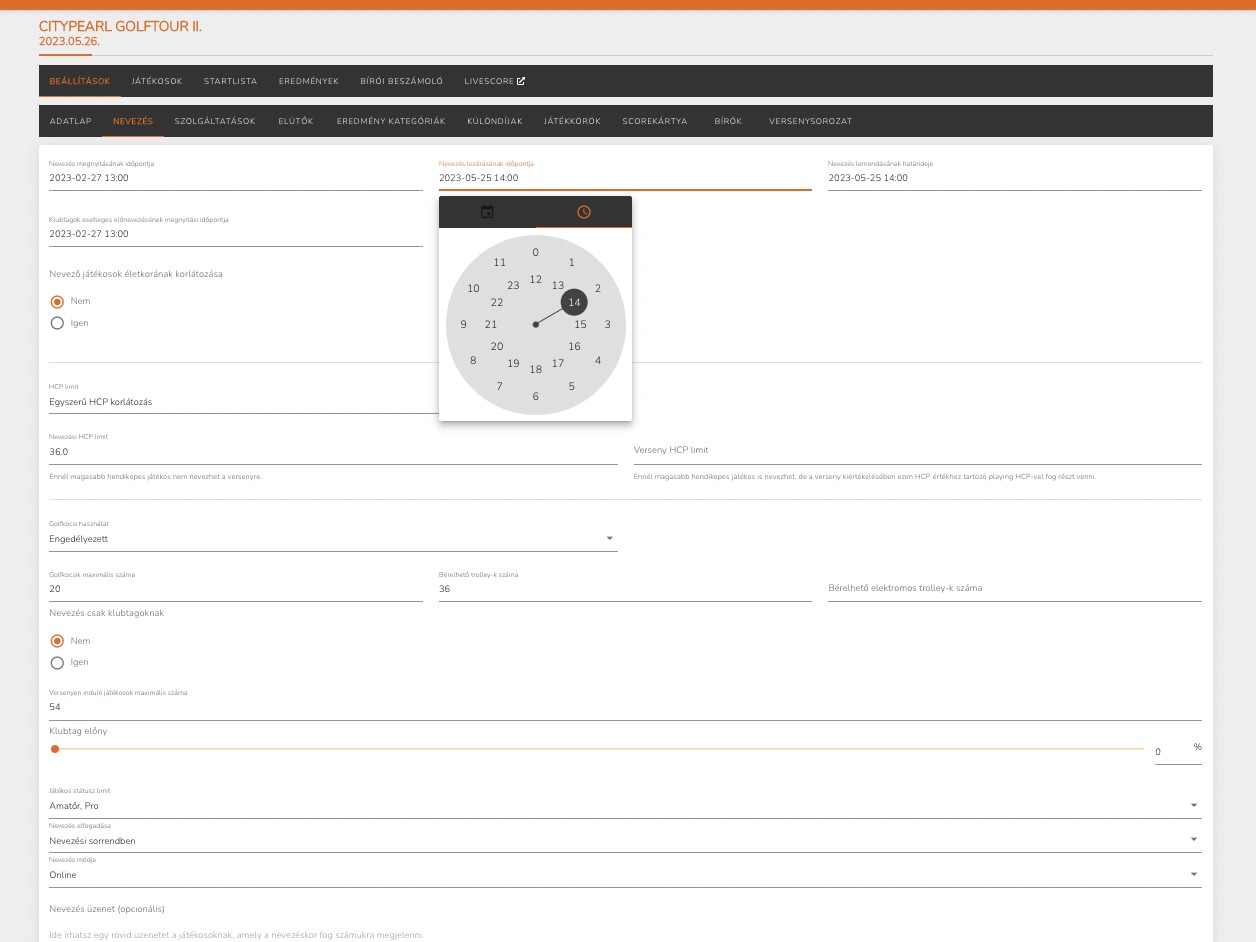Viewport: 1256px width, 942px height.
Task: Pick hour 11 on the clock
Action: pos(500,262)
